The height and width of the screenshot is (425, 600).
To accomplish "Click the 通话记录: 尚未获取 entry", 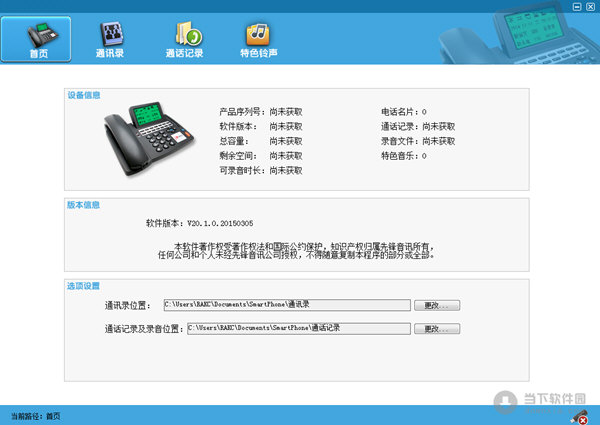I will point(418,127).
